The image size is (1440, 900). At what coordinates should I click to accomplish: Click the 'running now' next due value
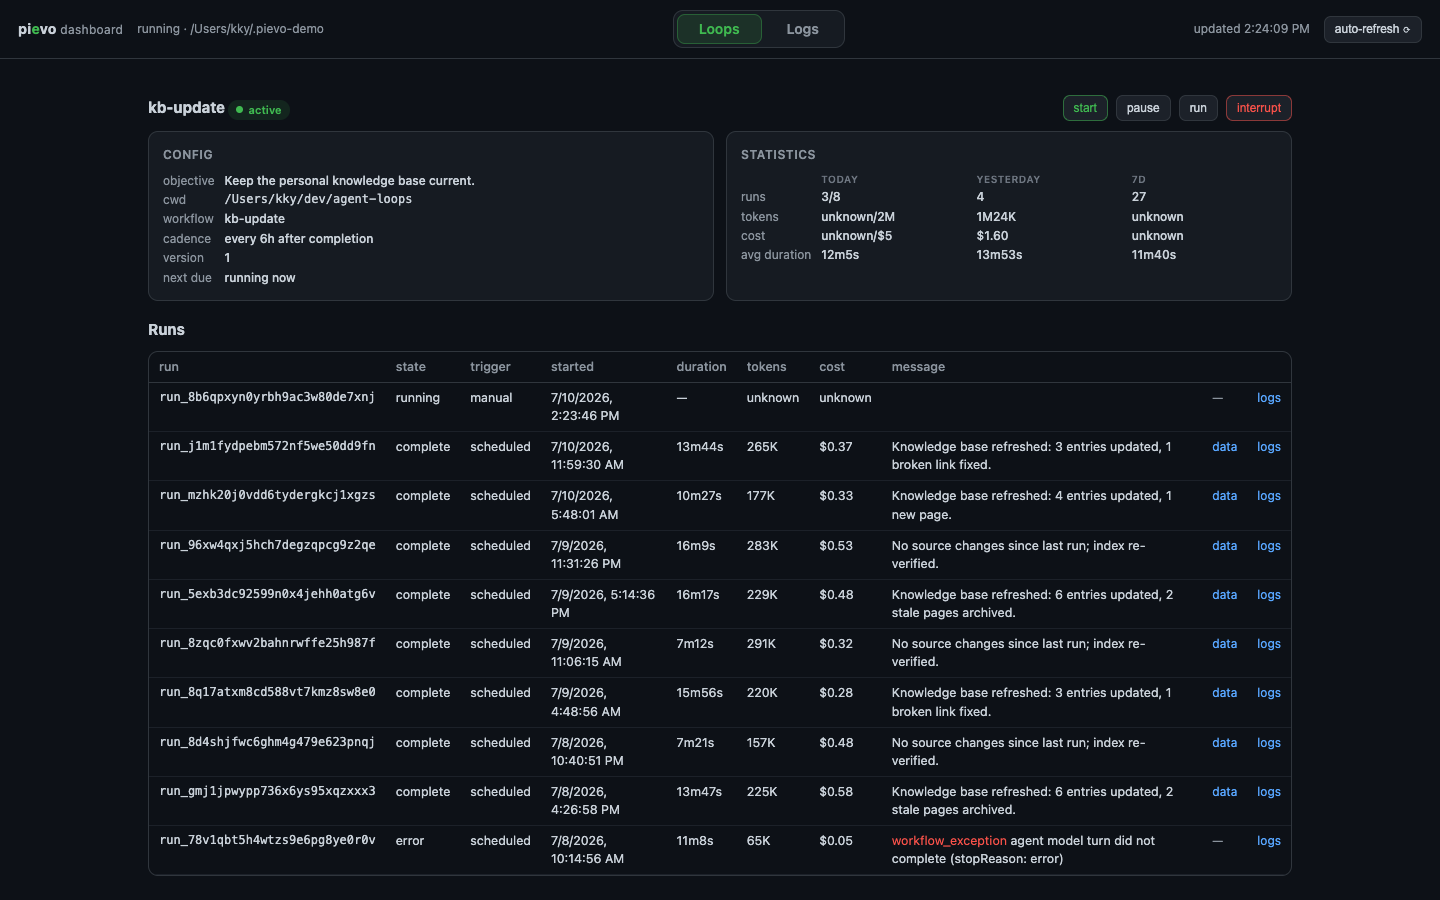(x=260, y=278)
